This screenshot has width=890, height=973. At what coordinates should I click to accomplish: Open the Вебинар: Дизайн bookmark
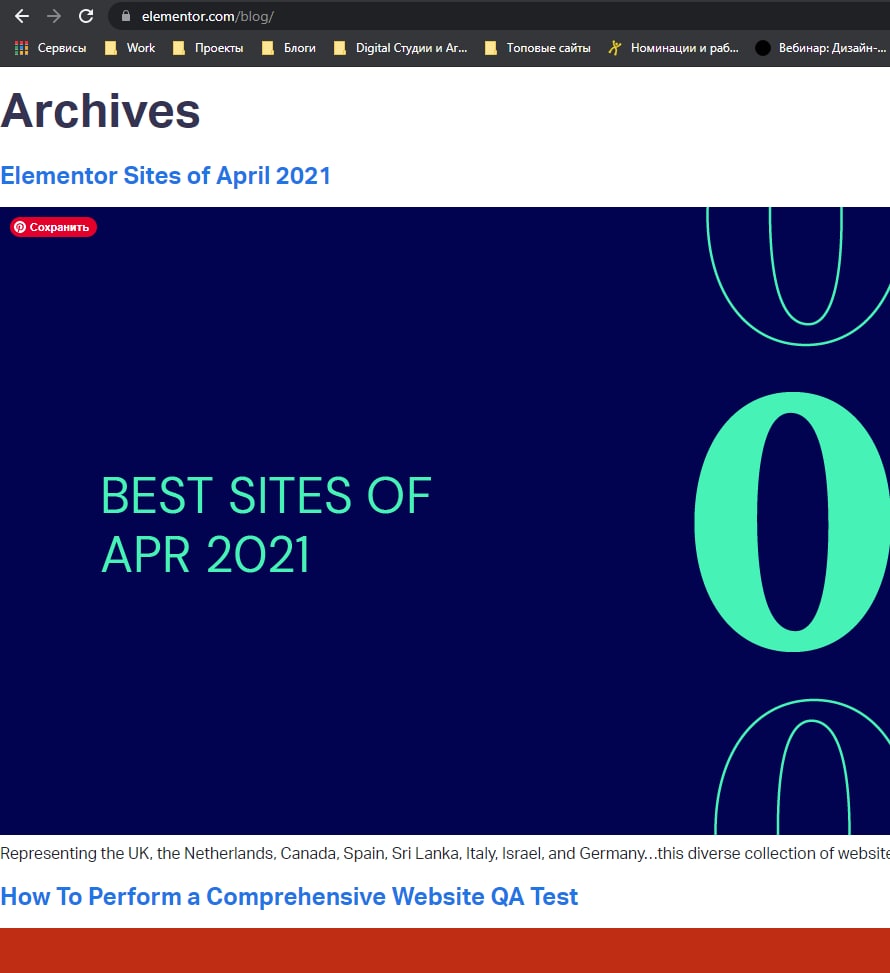tap(821, 48)
